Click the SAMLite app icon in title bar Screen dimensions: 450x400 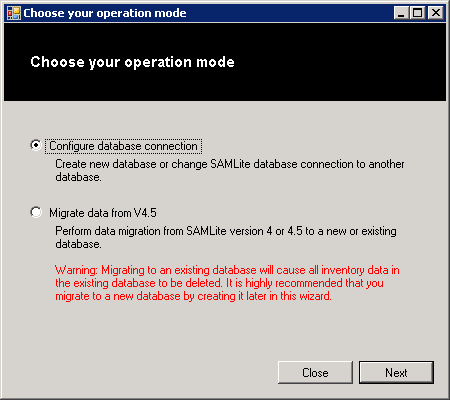point(14,13)
